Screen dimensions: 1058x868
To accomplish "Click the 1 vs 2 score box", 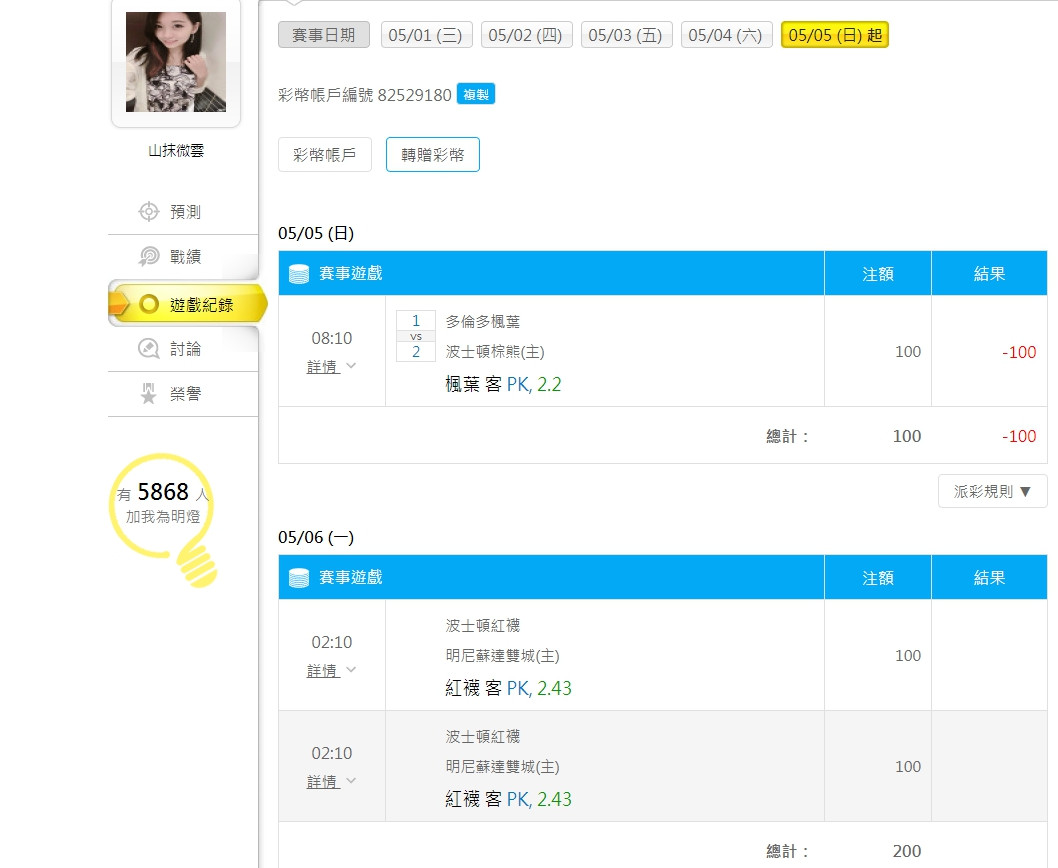I will coord(416,335).
